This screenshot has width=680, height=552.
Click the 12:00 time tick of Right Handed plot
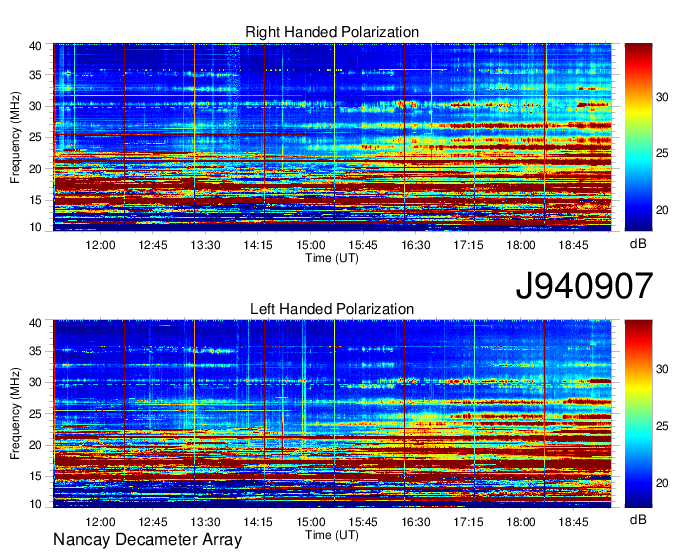(x=100, y=245)
